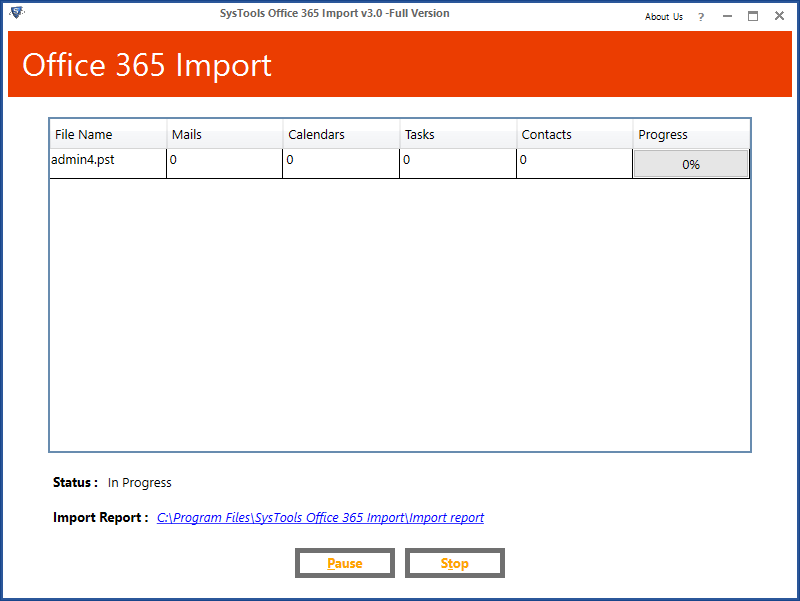The width and height of the screenshot is (800, 601).
Task: Click the Office 365 Import banner title
Action: [x=147, y=65]
